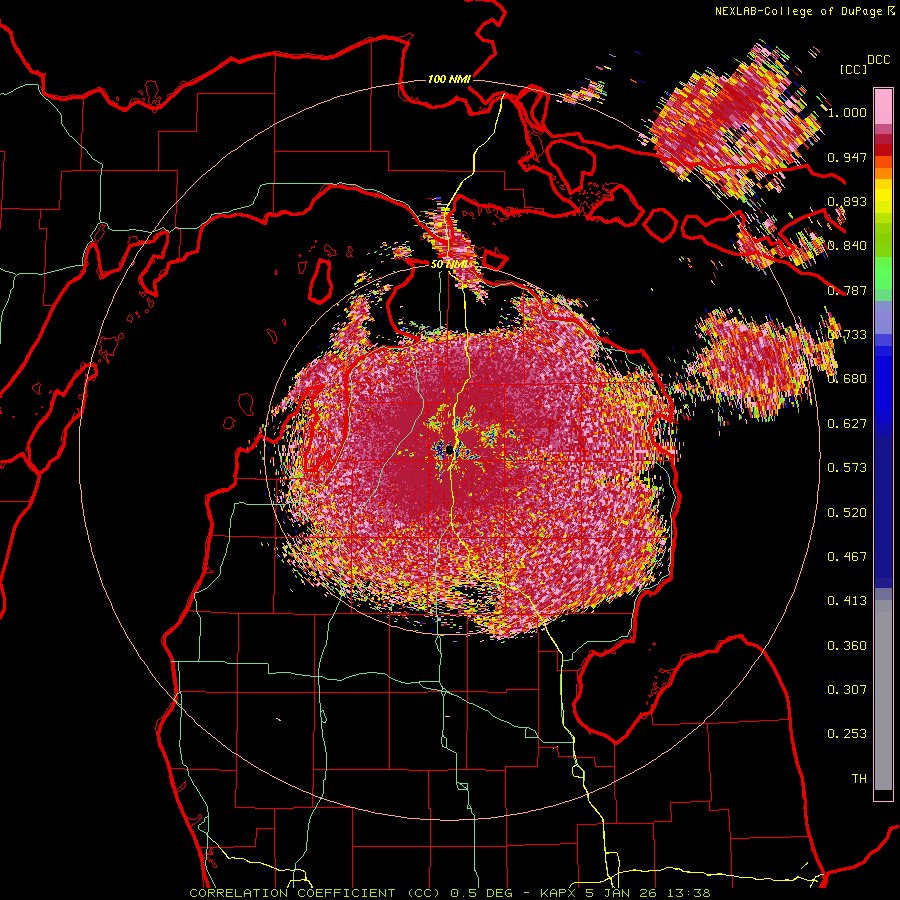Select the 0.467 legend value
This screenshot has width=900, height=900.
pos(847,557)
